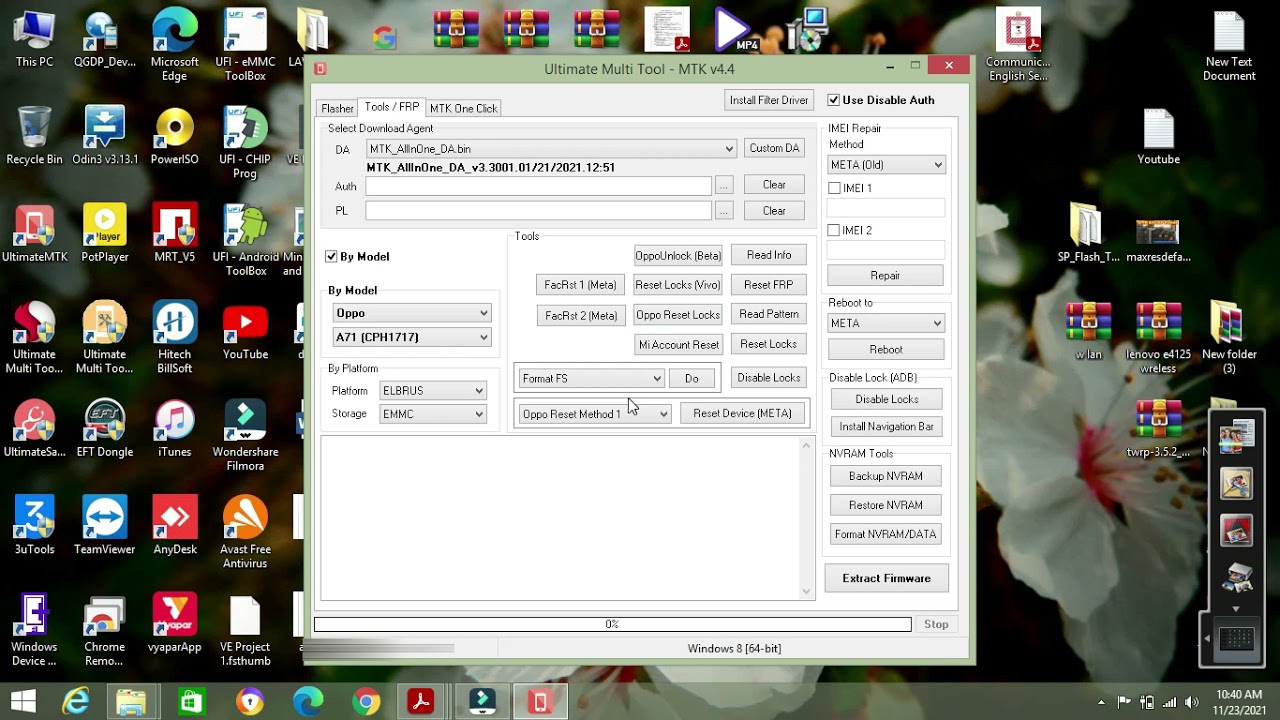Launch EFT Dongle desktop shortcut

tap(105, 429)
